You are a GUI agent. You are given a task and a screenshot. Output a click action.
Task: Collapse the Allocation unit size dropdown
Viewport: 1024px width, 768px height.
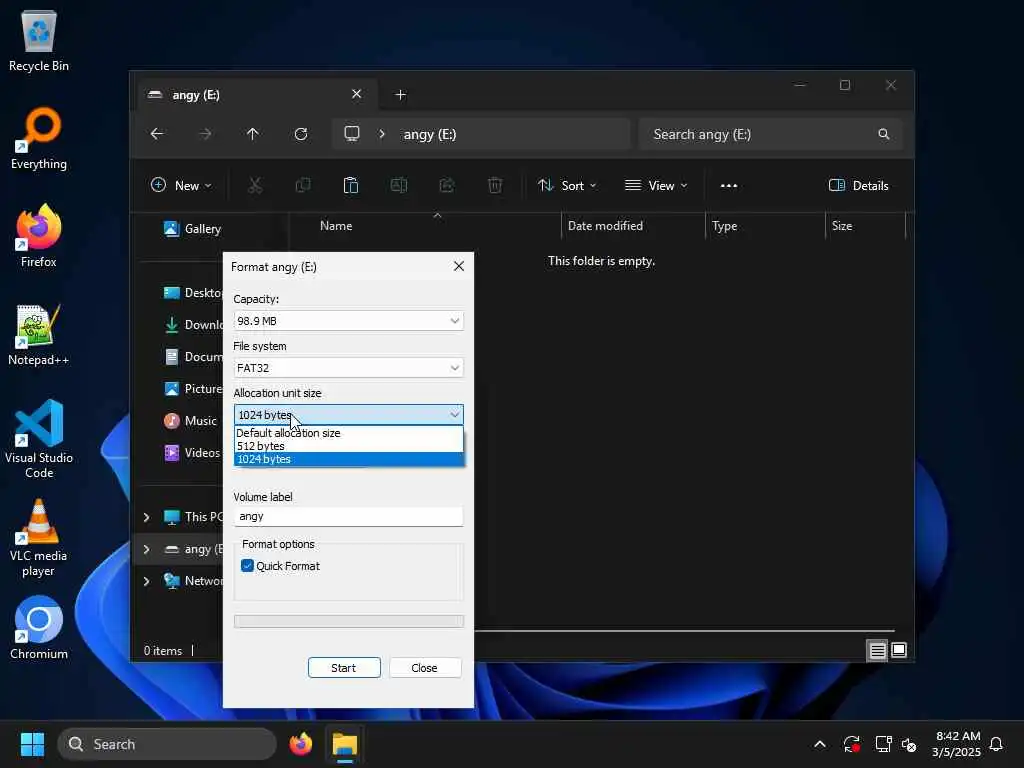348,415
